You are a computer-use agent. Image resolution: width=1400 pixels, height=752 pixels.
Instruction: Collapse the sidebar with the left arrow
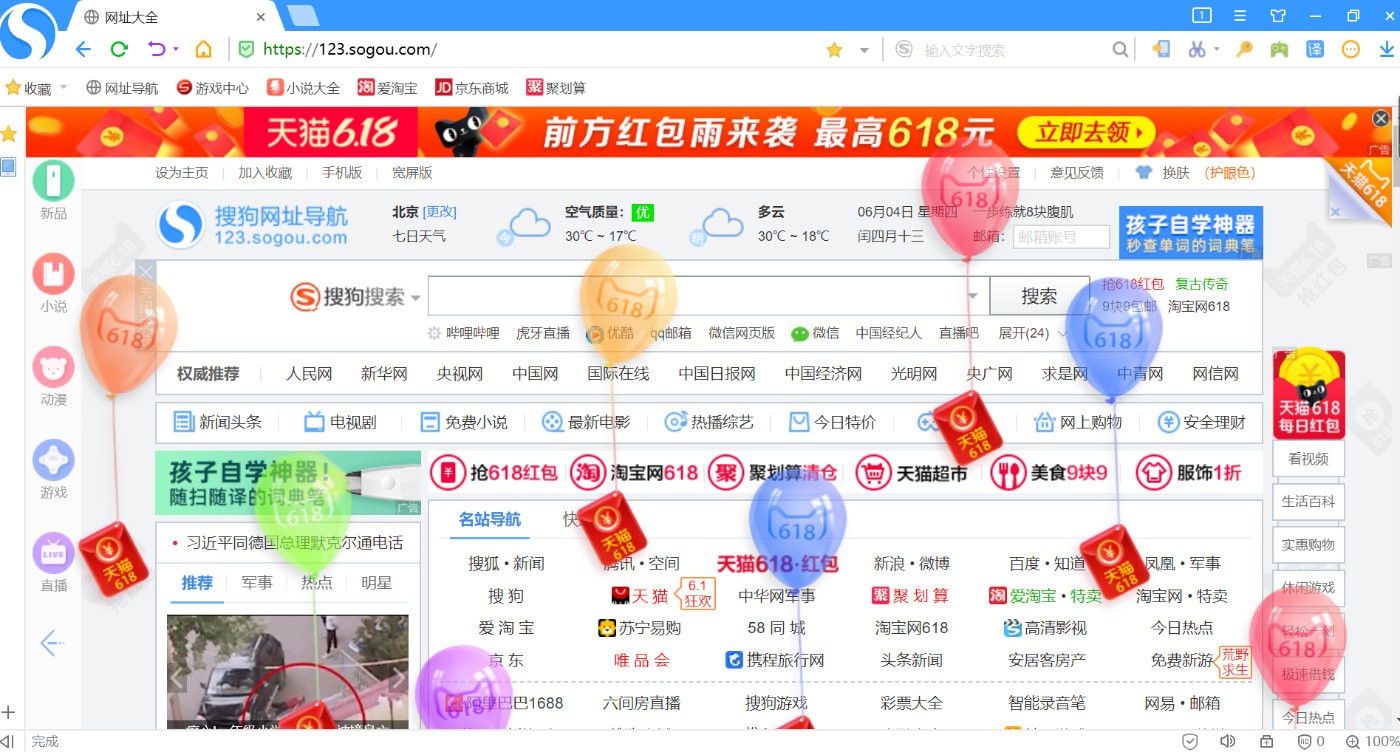click(52, 642)
